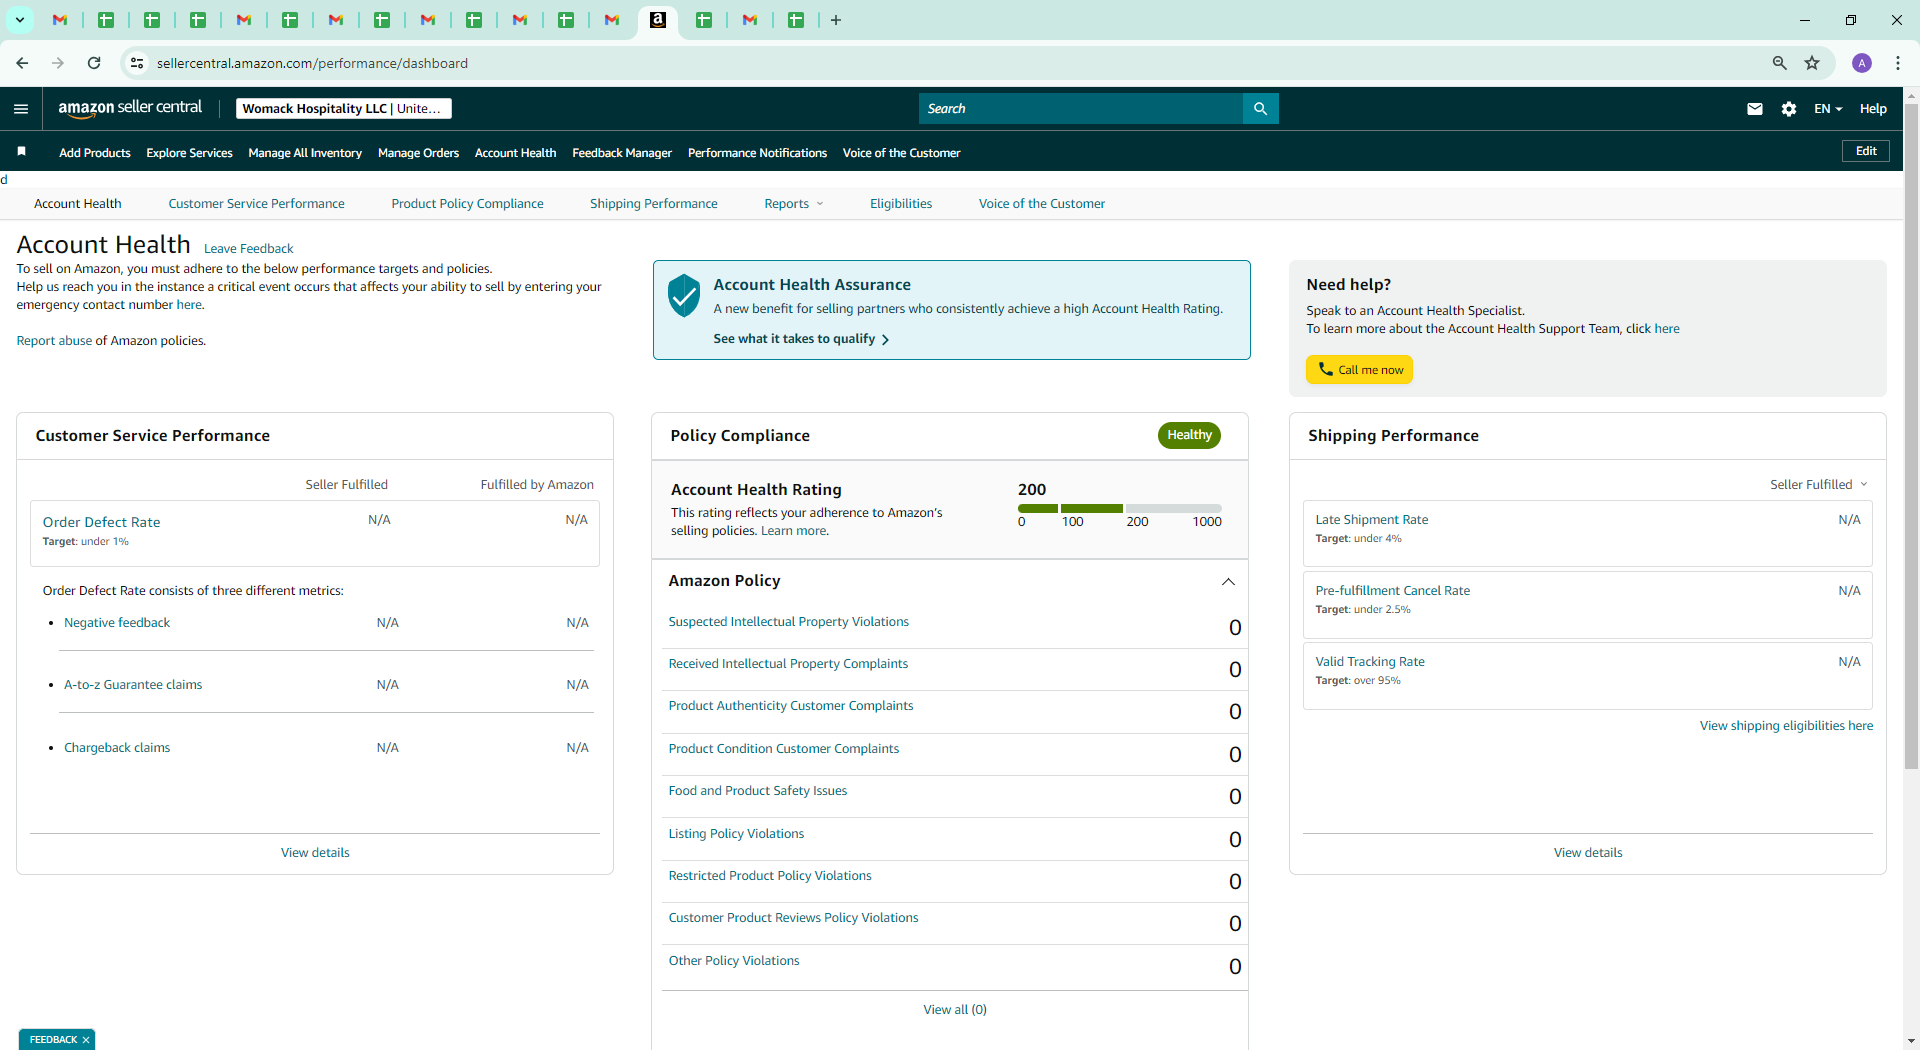The height and width of the screenshot is (1050, 1920).
Task: Click the search magnifier button
Action: (1260, 108)
